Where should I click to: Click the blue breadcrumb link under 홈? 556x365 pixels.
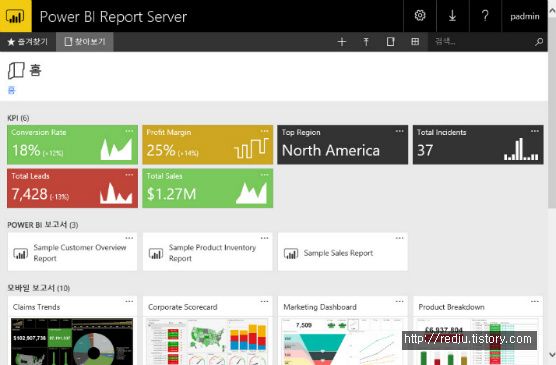point(11,90)
